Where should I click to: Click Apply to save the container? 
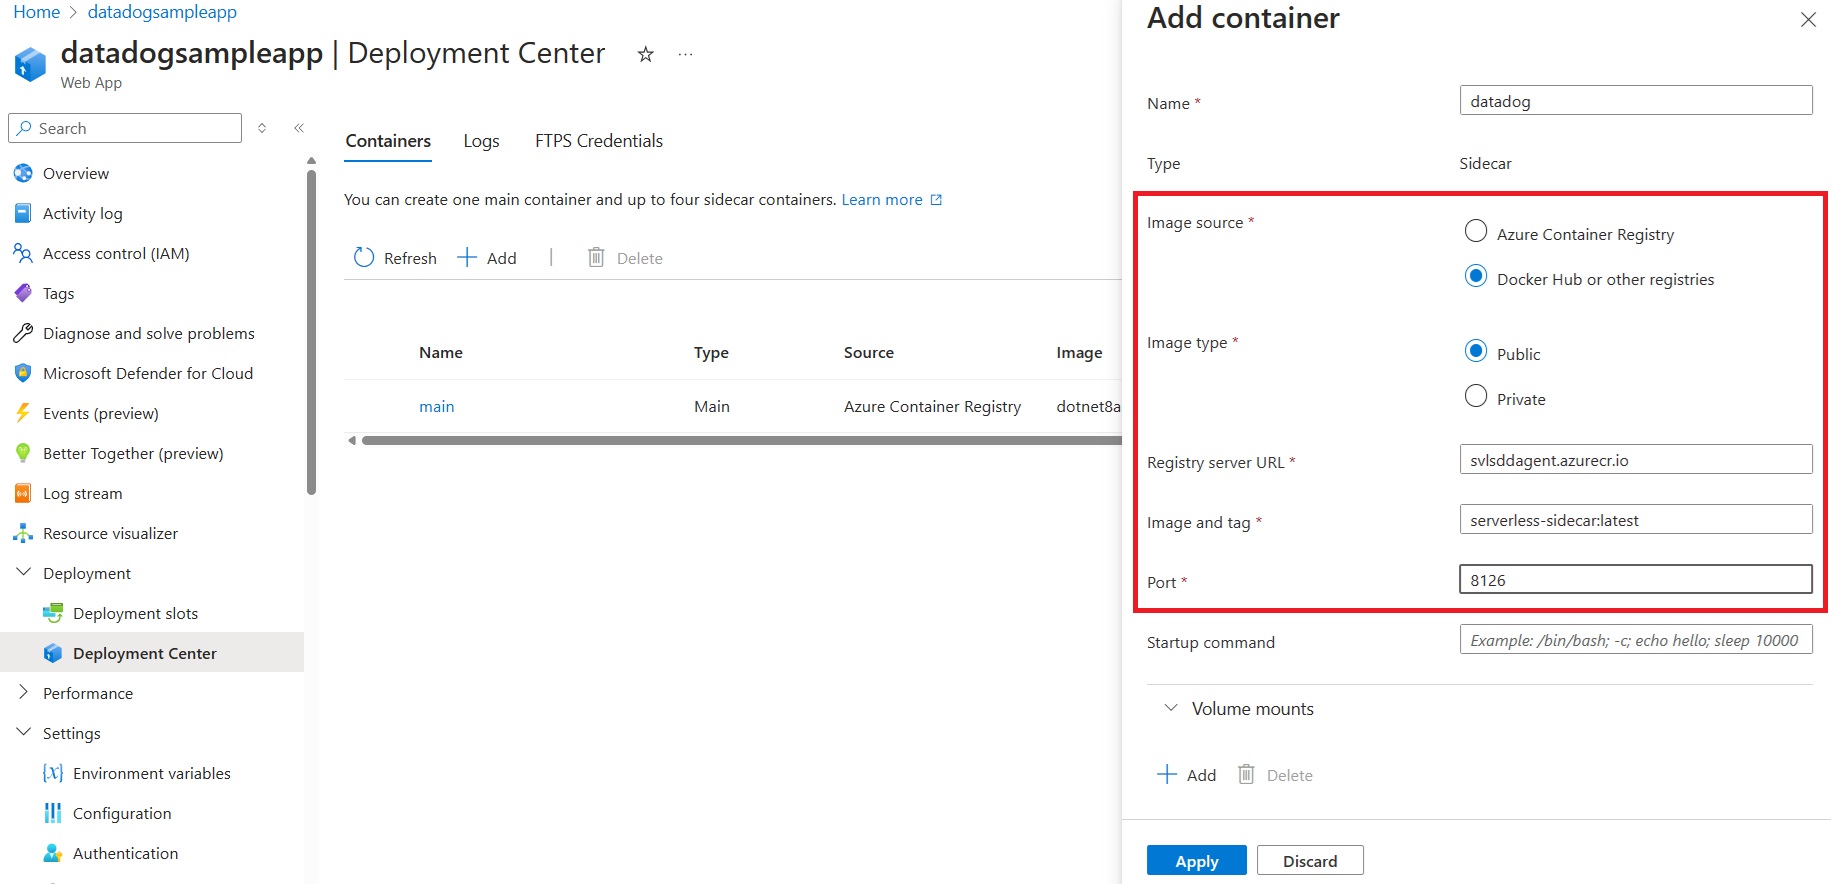pos(1196,861)
